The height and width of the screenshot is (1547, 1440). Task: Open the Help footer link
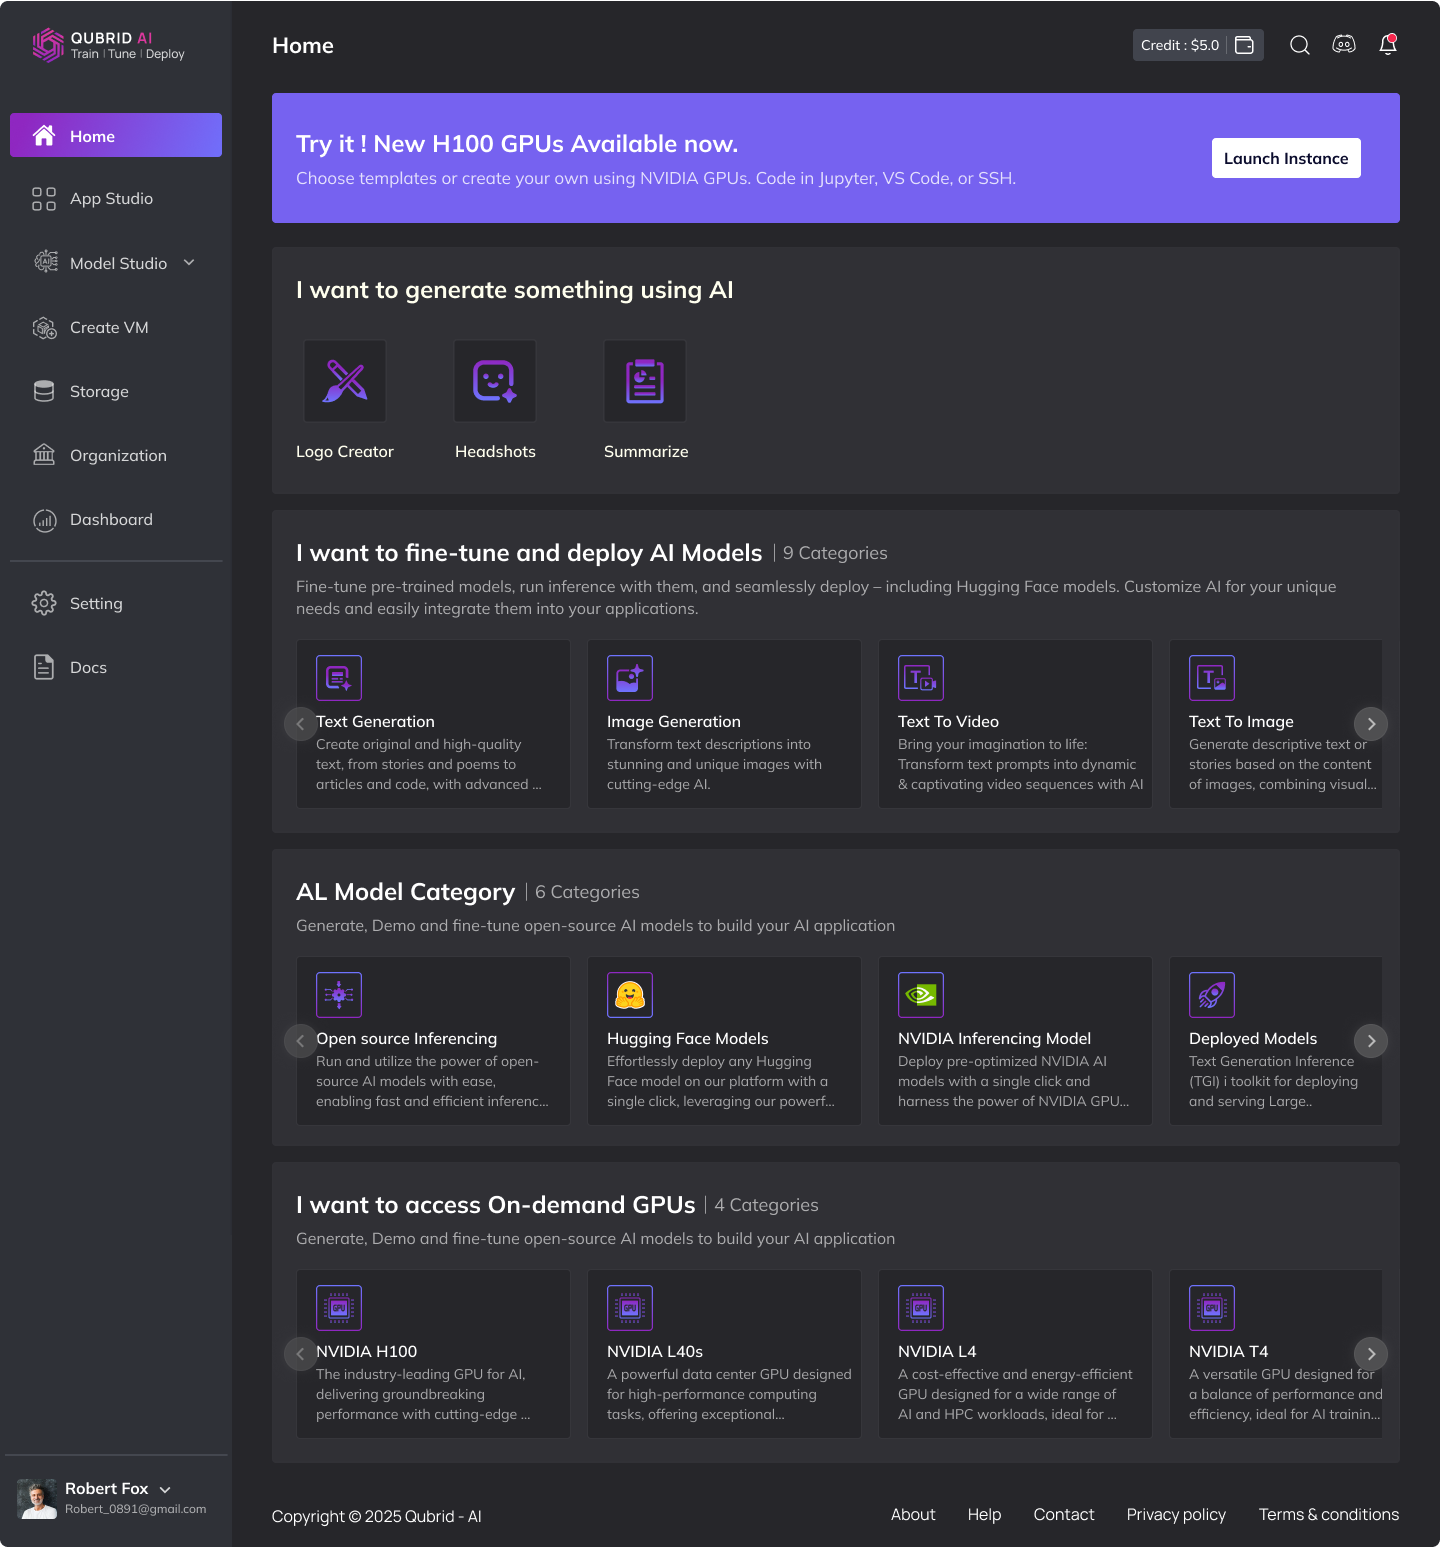pyautogui.click(x=984, y=1515)
